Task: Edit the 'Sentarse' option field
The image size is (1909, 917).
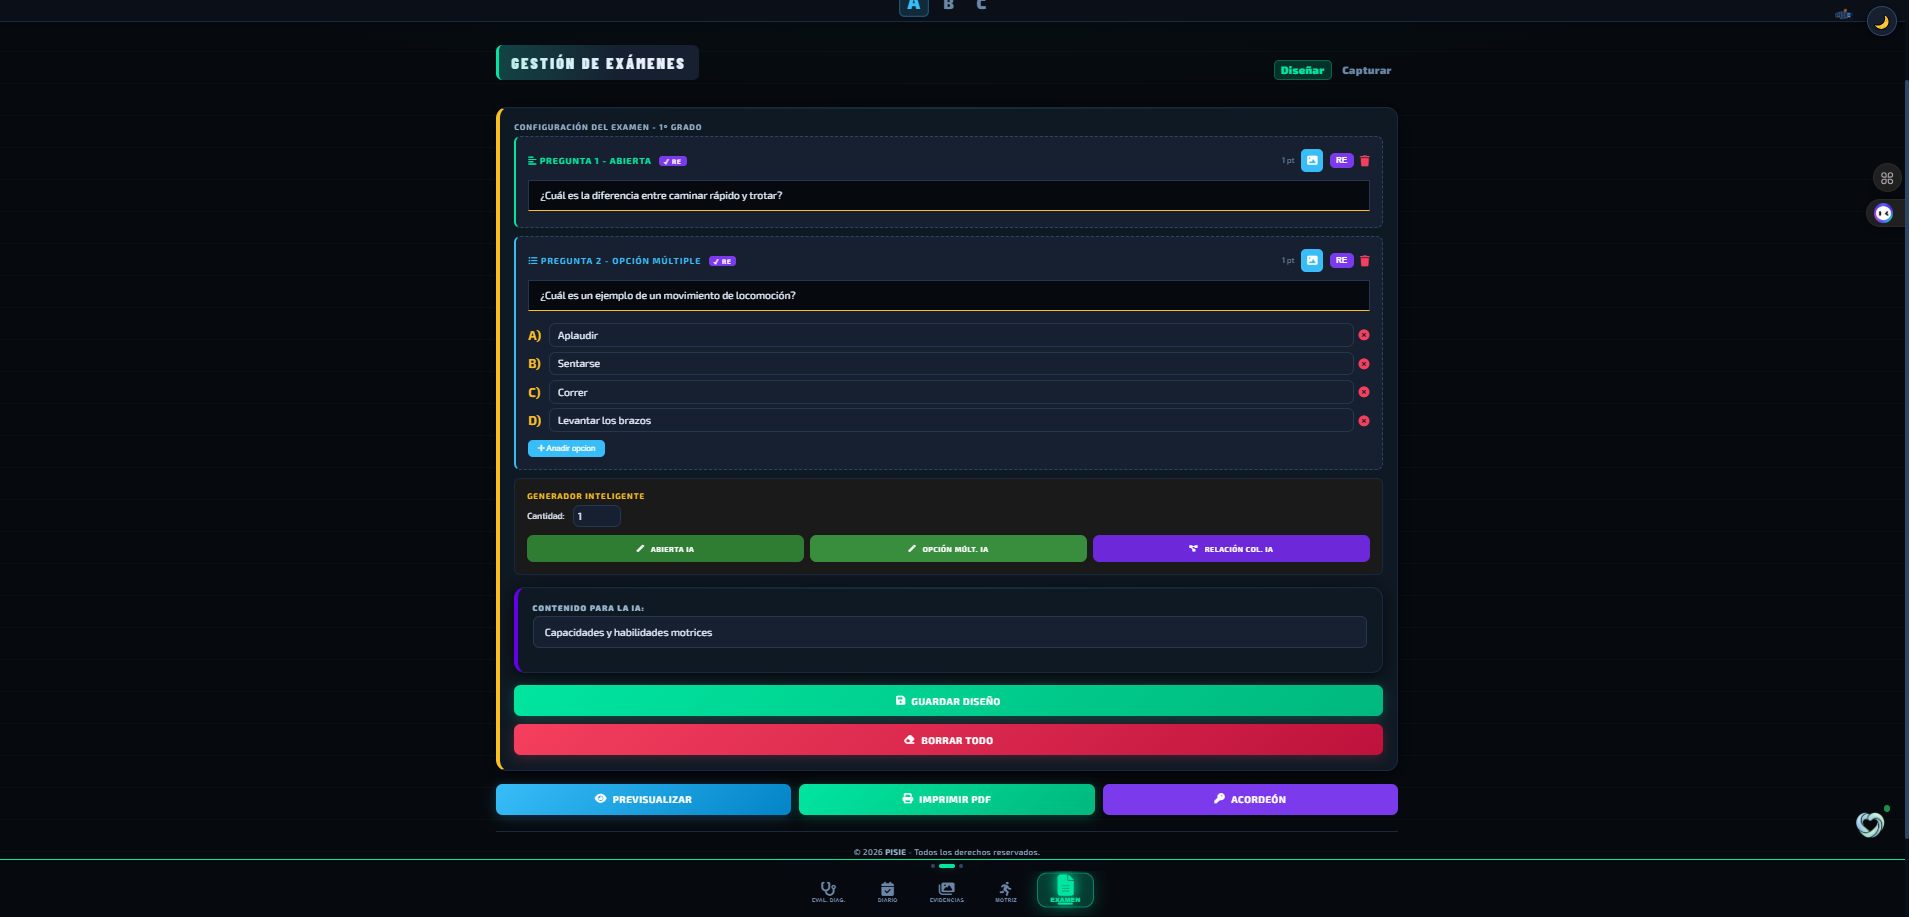Action: click(x=951, y=364)
